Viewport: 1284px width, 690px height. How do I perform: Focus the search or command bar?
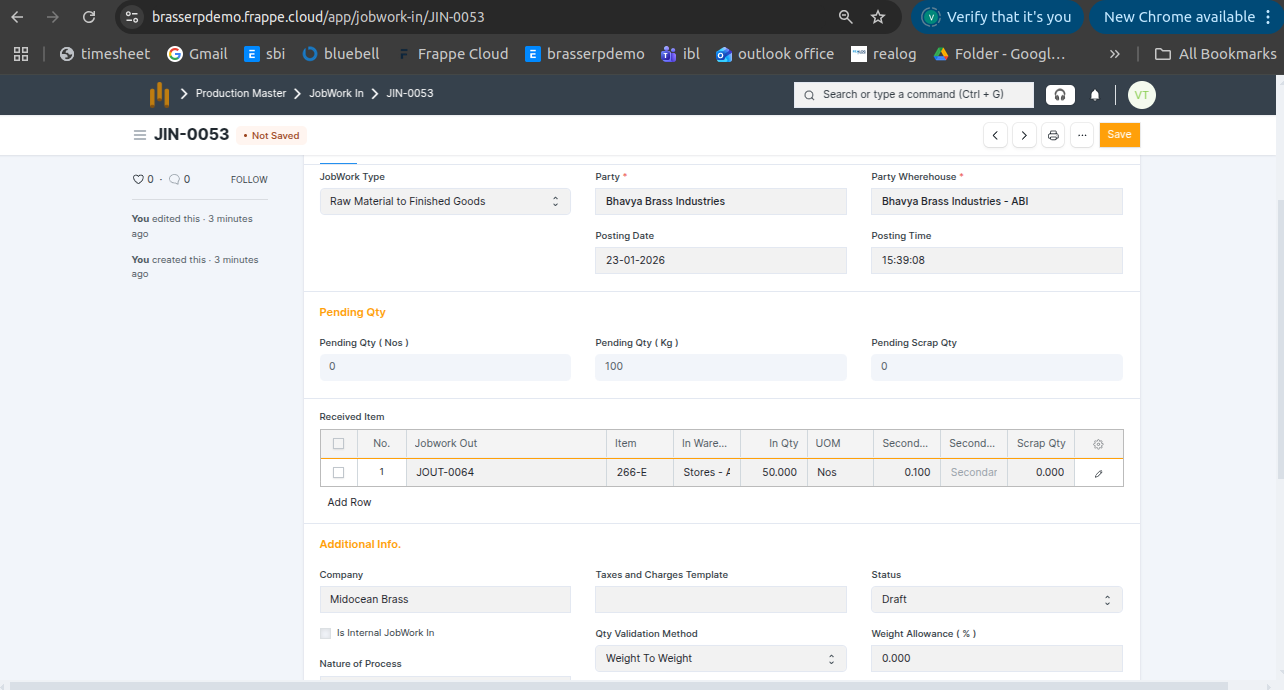[x=913, y=94]
